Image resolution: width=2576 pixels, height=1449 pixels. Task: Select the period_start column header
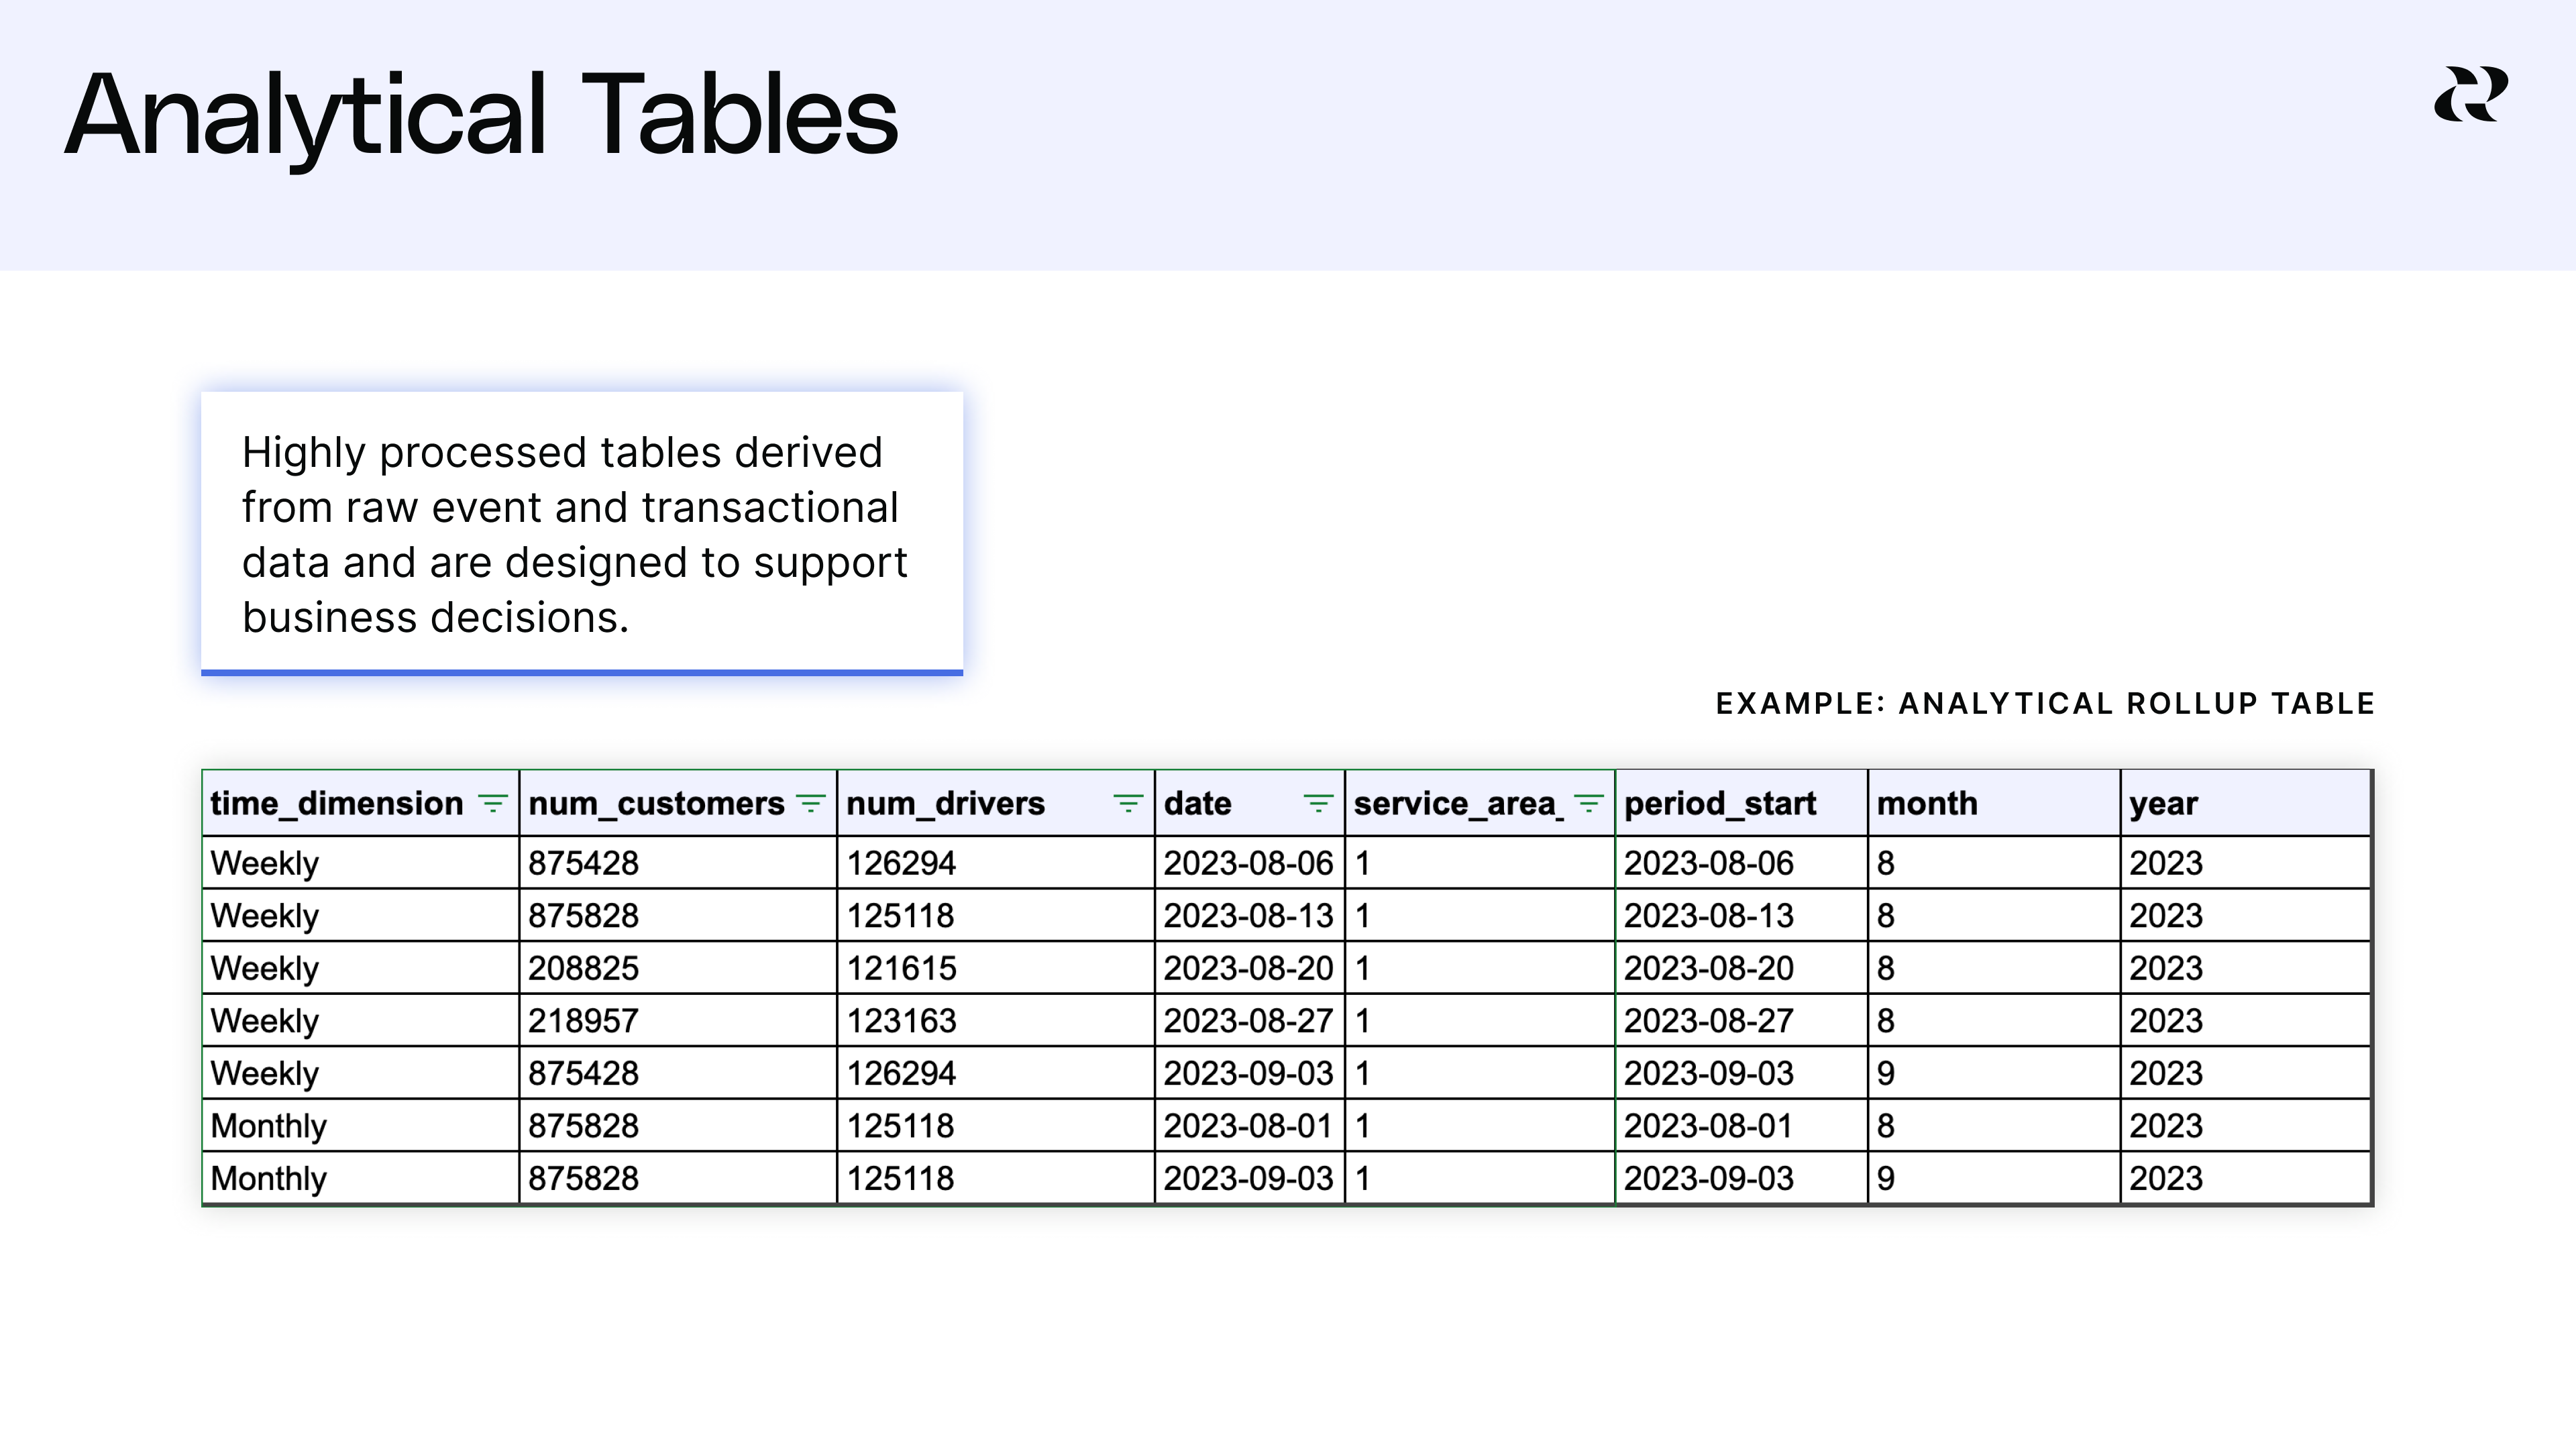pyautogui.click(x=1741, y=803)
